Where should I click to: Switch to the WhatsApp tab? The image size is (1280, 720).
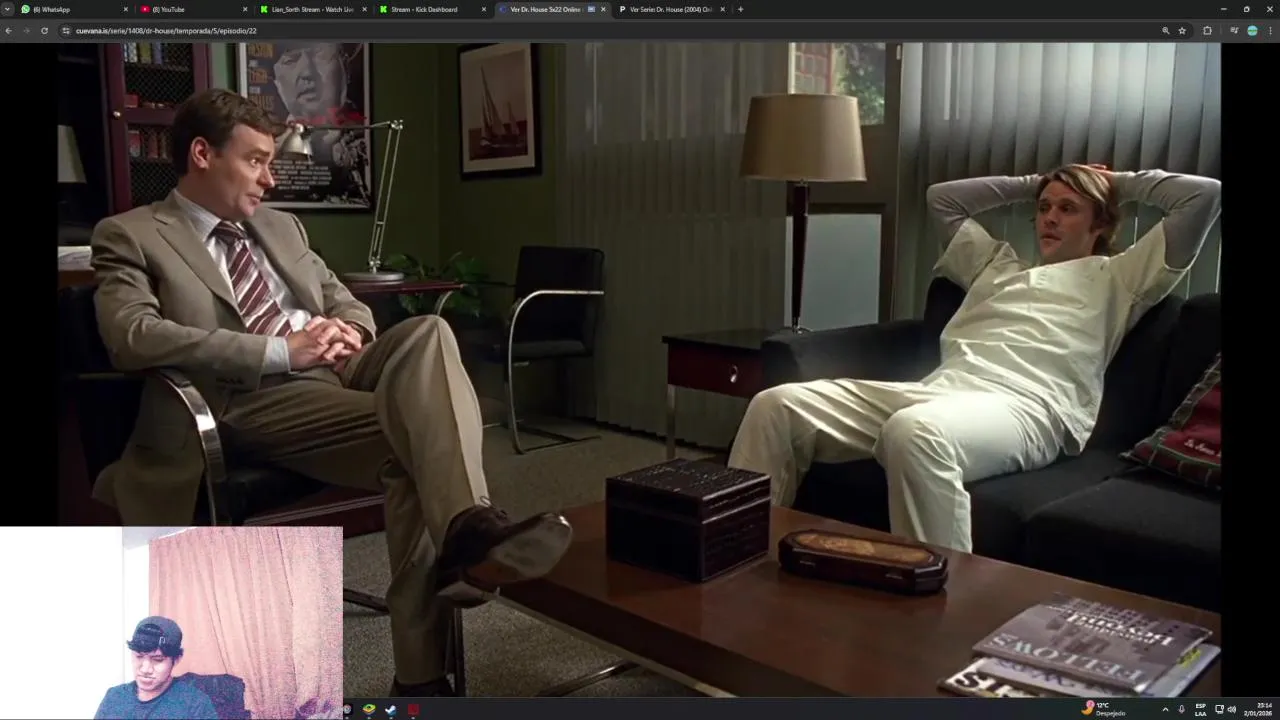click(75, 9)
